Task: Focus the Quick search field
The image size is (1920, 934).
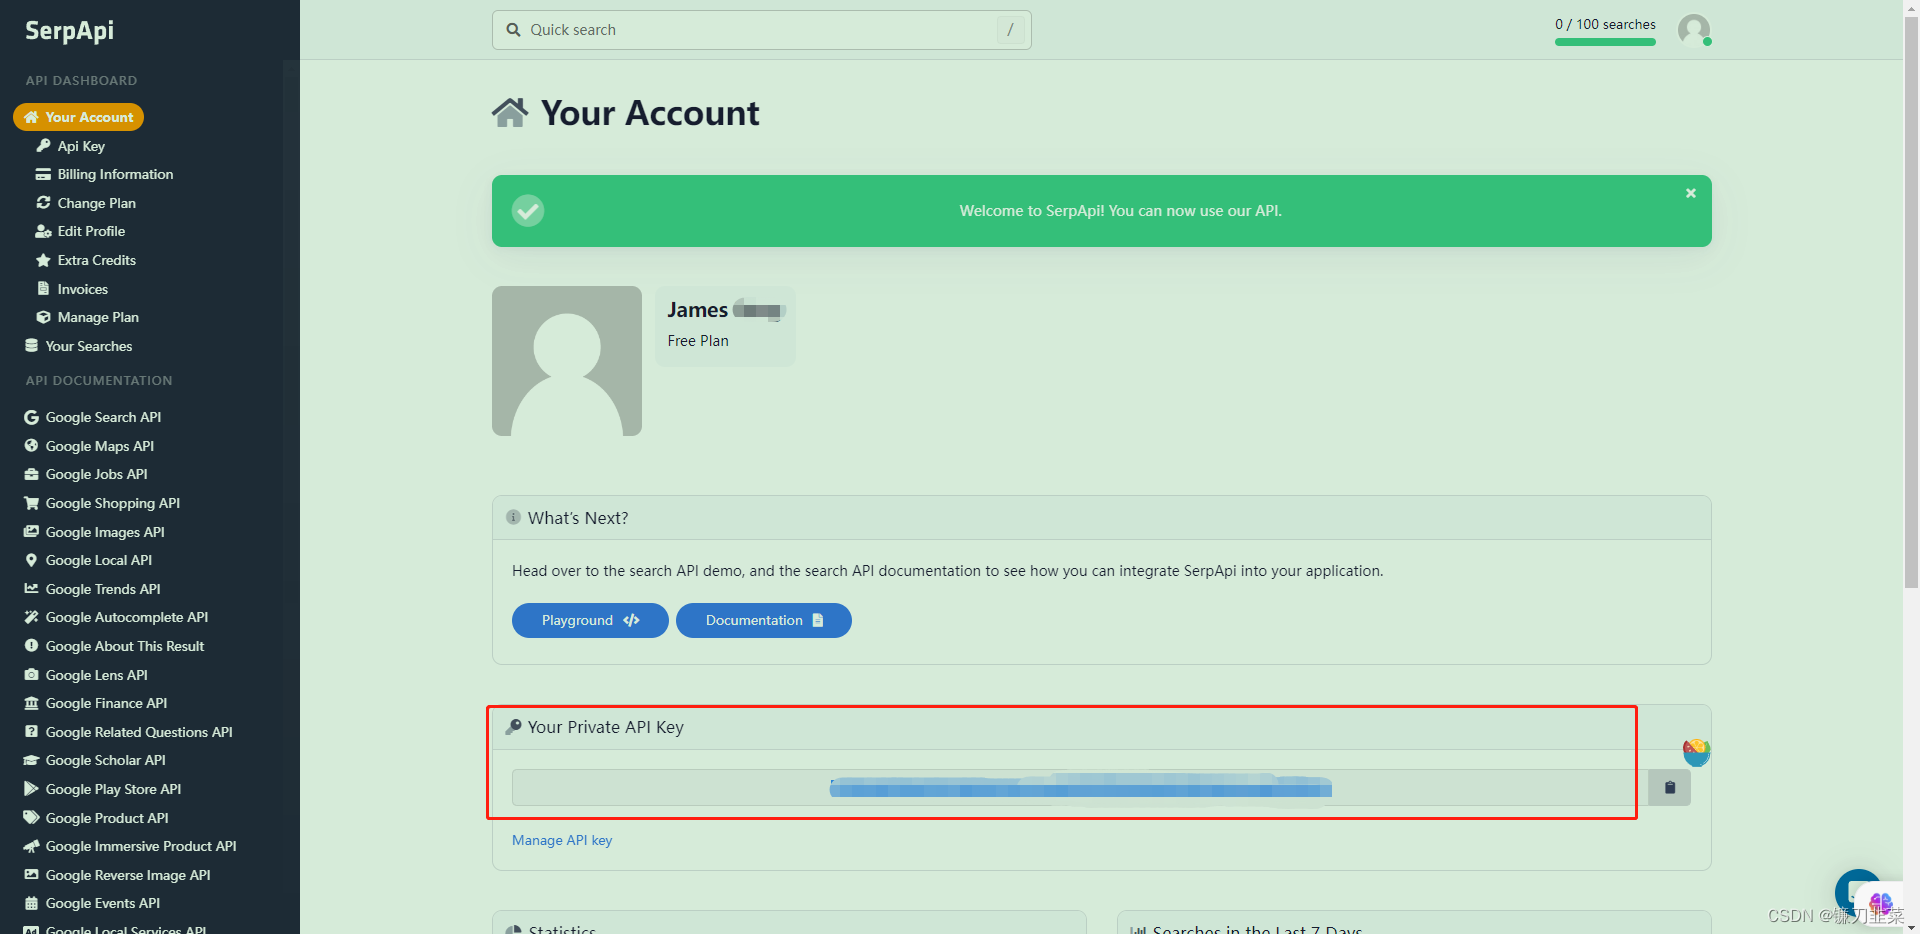Action: [762, 30]
